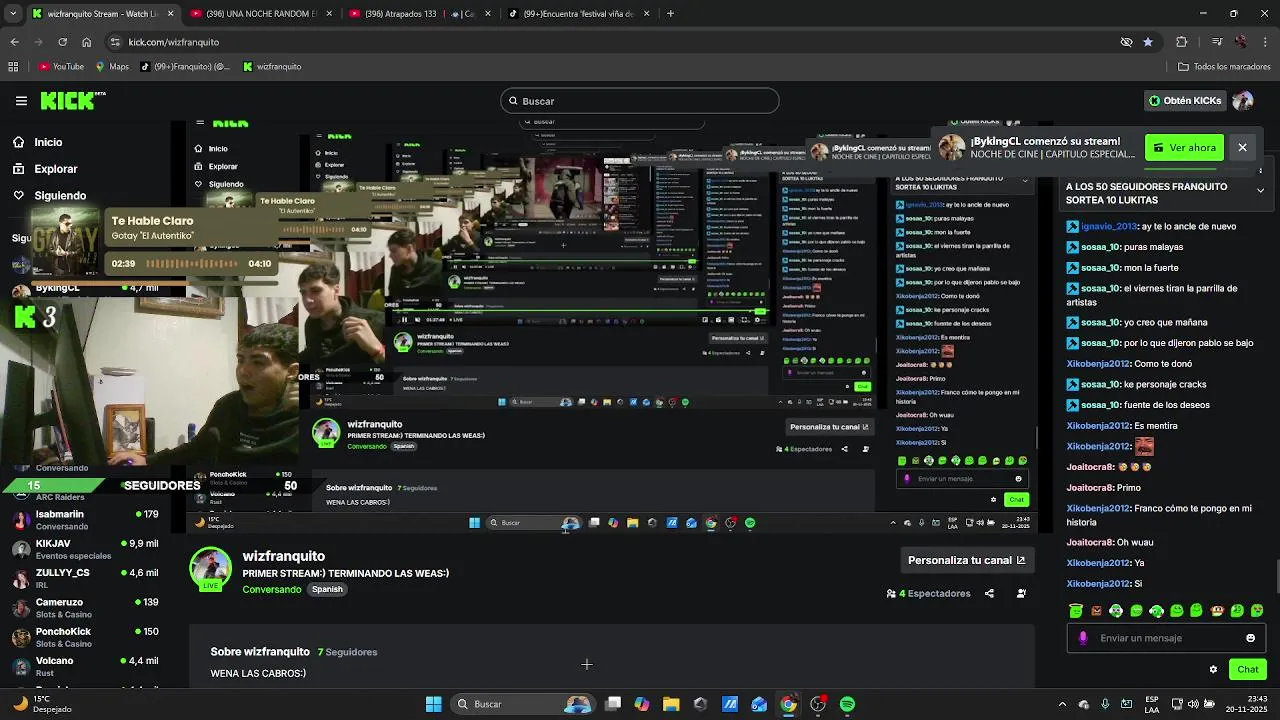Select the last heart-eyes emote in quick emotes
This screenshot has height=720, width=1280.
tap(1257, 611)
